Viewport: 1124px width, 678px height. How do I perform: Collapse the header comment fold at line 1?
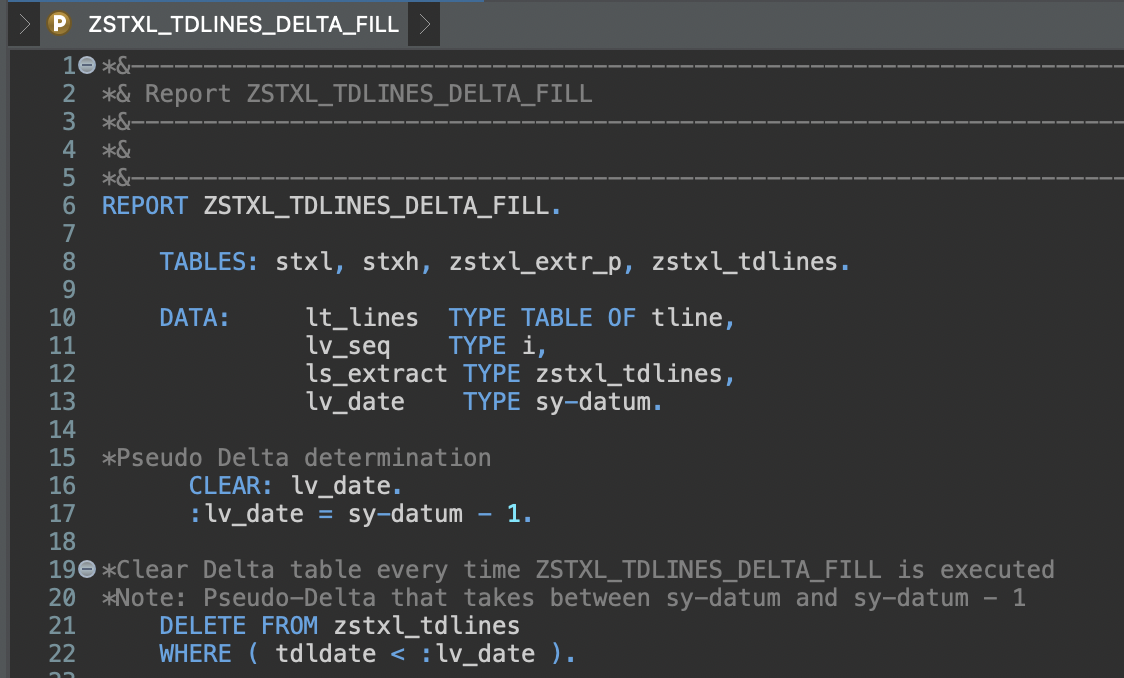(x=87, y=65)
